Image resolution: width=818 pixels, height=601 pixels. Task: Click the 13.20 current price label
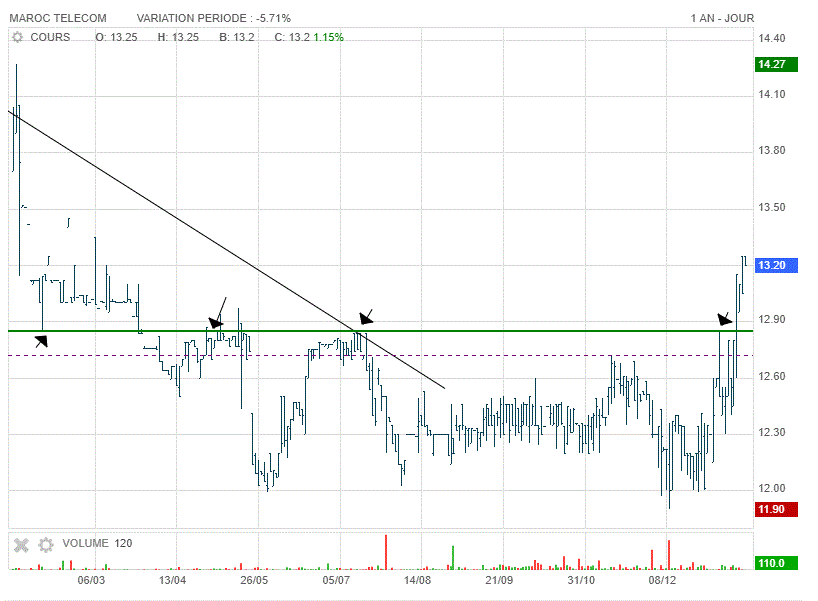point(776,265)
